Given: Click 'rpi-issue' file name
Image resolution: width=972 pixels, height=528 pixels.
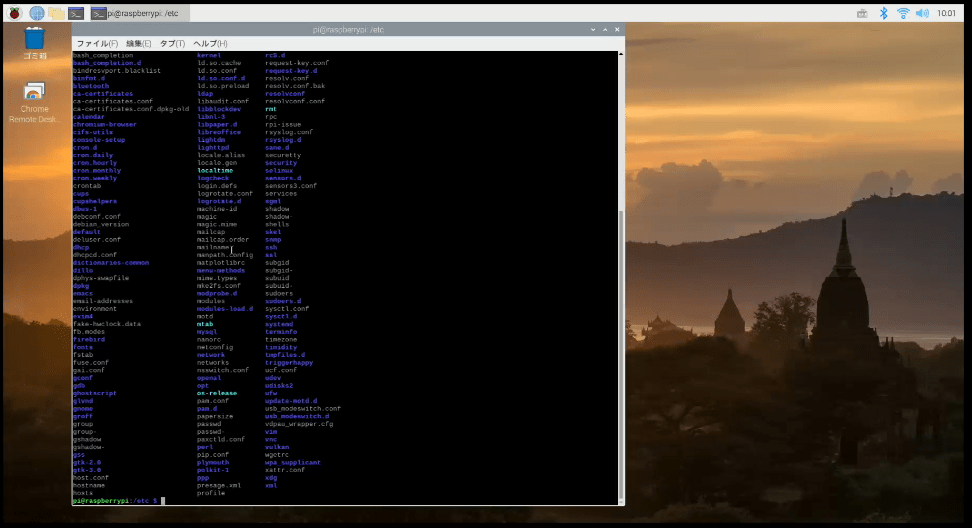Looking at the screenshot, I should tap(283, 125).
